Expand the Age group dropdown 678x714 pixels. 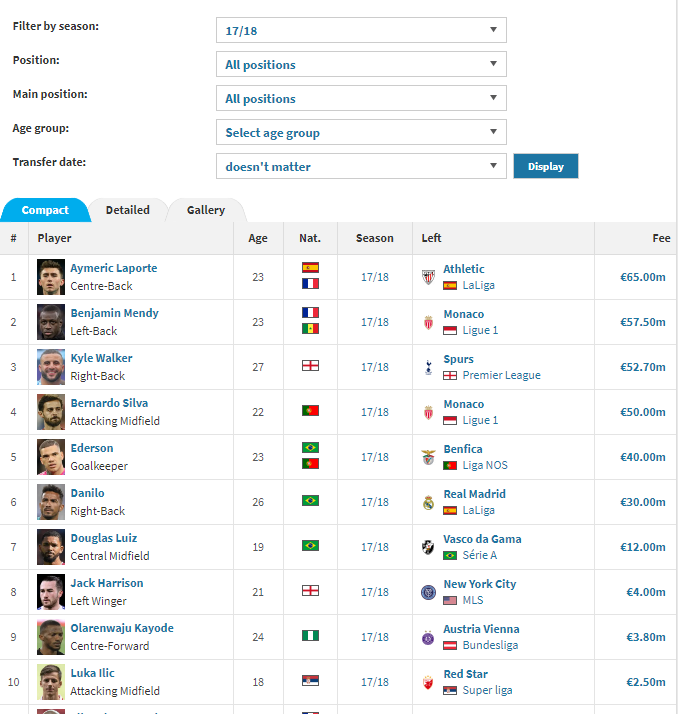361,133
